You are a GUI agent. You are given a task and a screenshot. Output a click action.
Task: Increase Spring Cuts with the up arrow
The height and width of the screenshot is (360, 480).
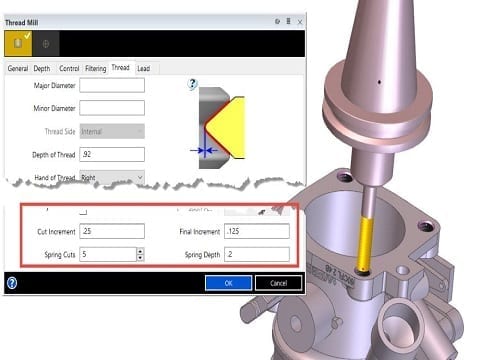click(140, 251)
